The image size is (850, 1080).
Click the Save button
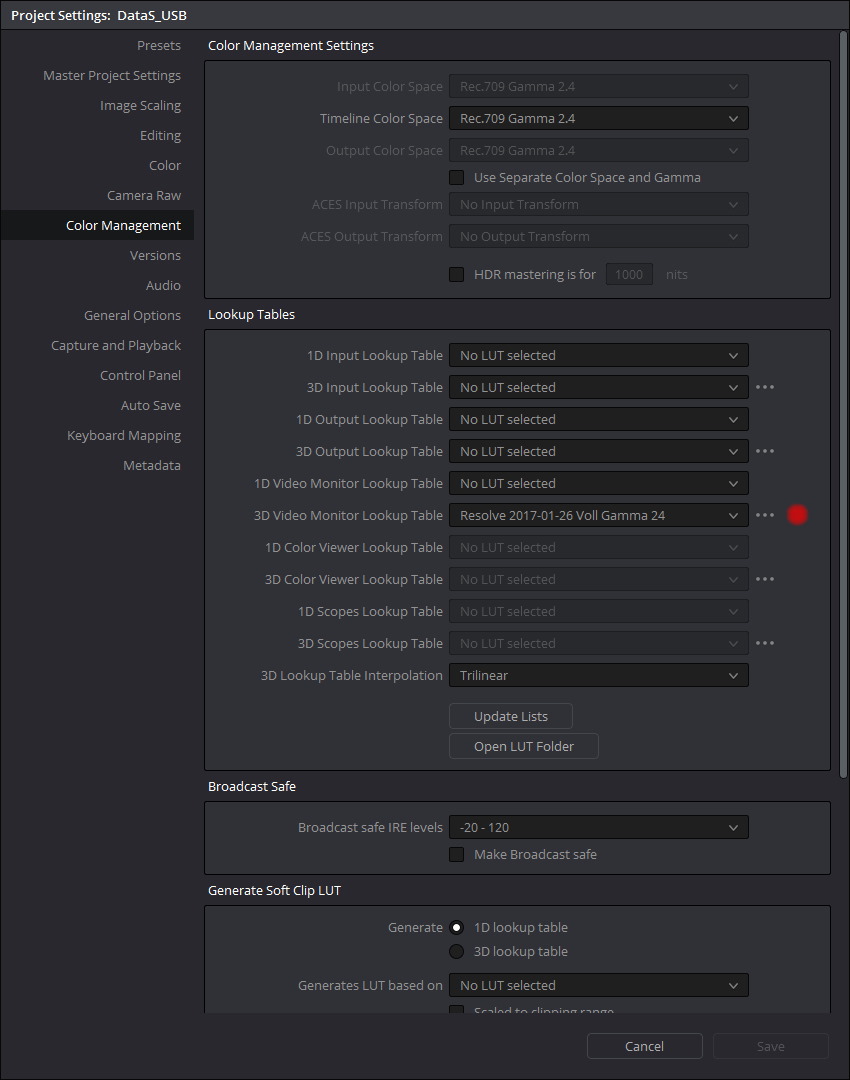(771, 1046)
